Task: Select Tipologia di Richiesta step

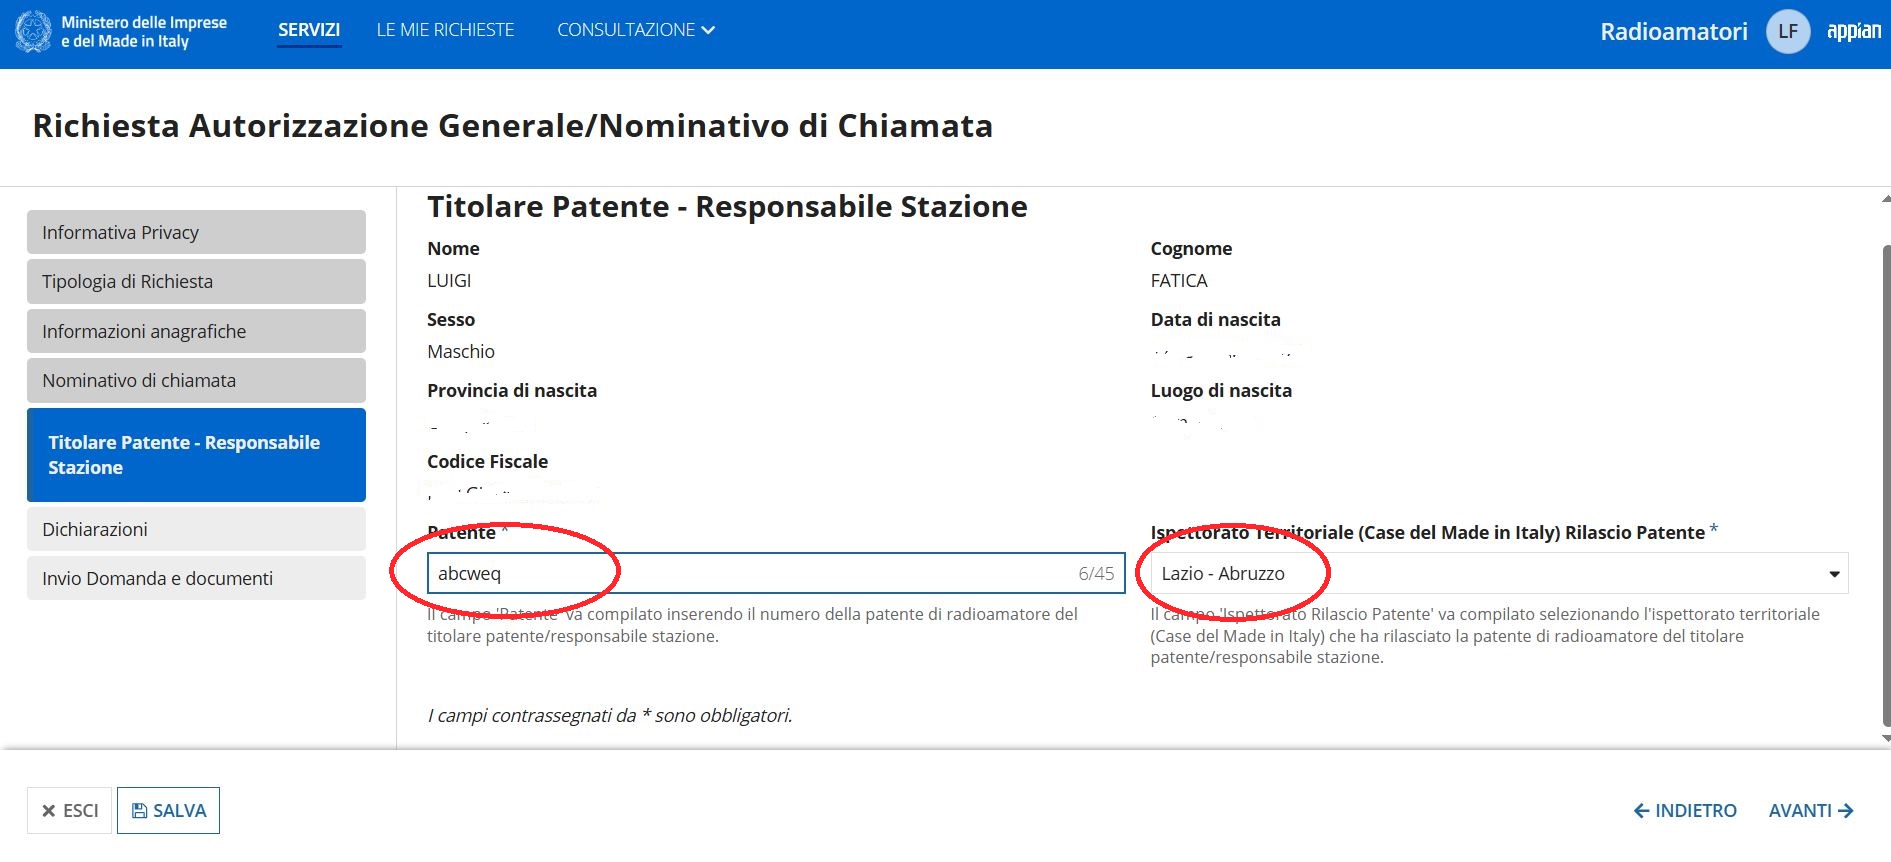Action: (x=196, y=281)
